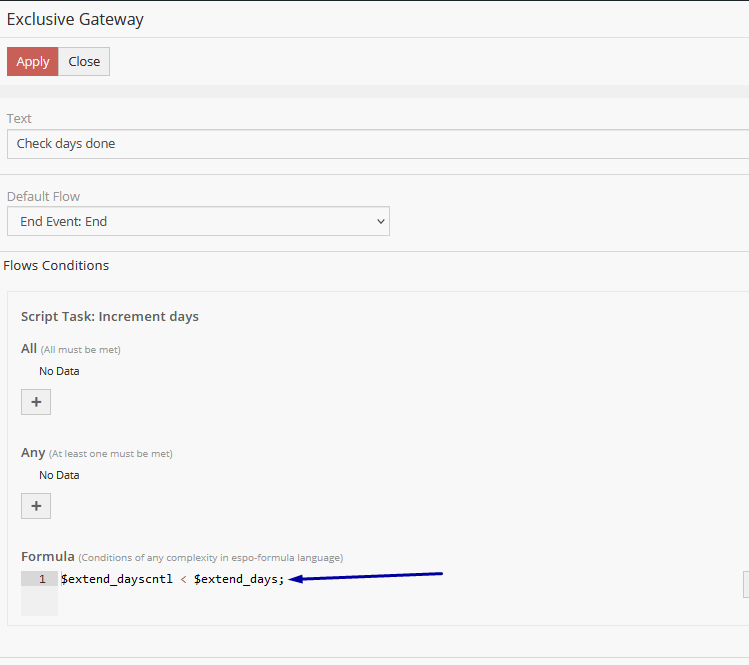Select line number 1 in formula gutter

tap(41, 580)
